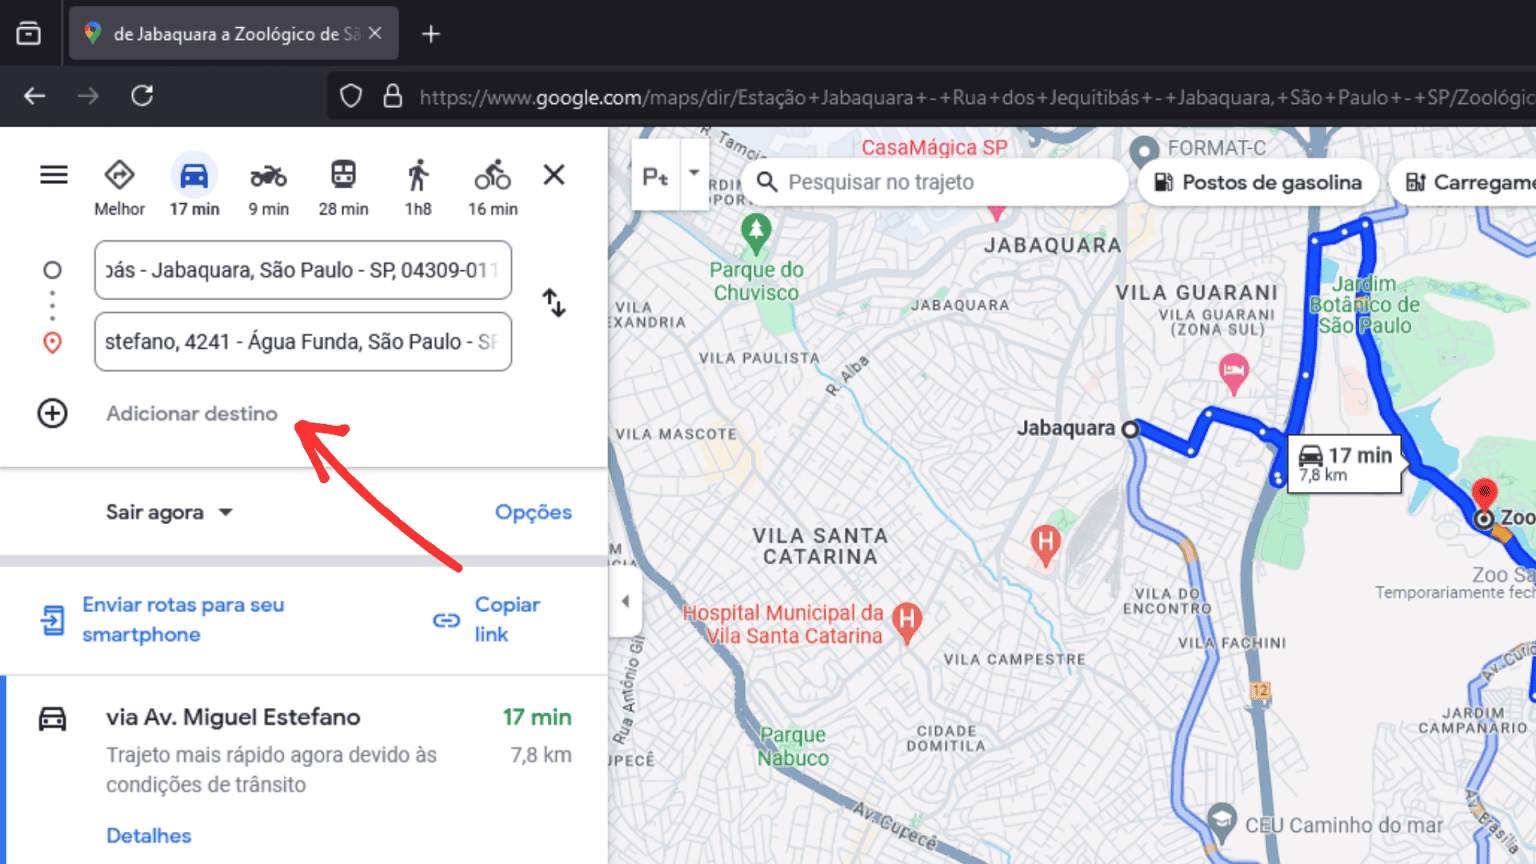
Task: Go back to the previous page
Action: coord(35,96)
